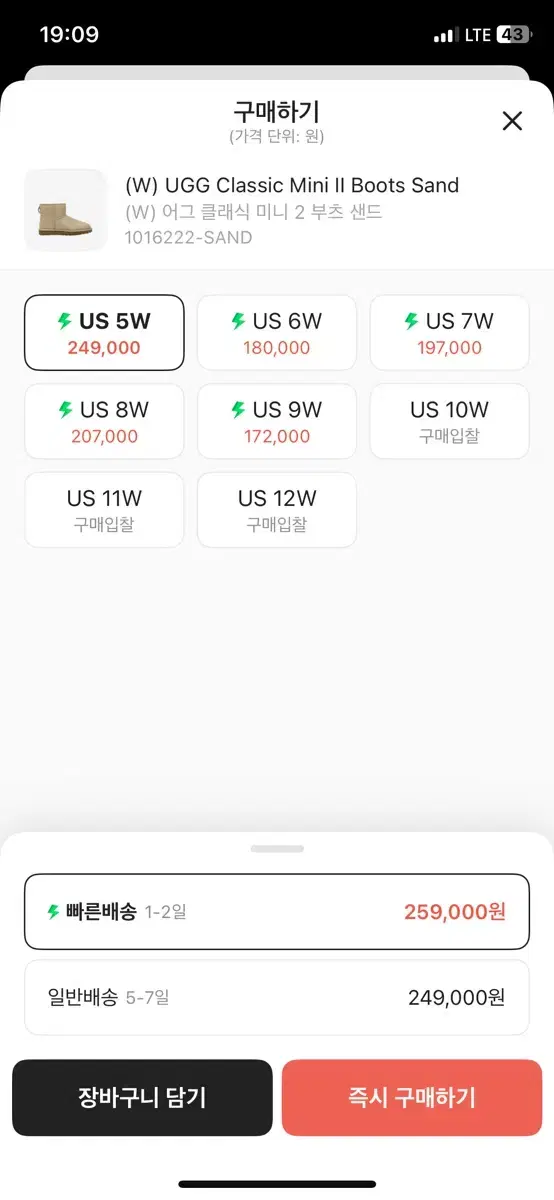The height and width of the screenshot is (1200, 554).
Task: Choose size US 6W priced 180,000
Action: [x=277, y=333]
